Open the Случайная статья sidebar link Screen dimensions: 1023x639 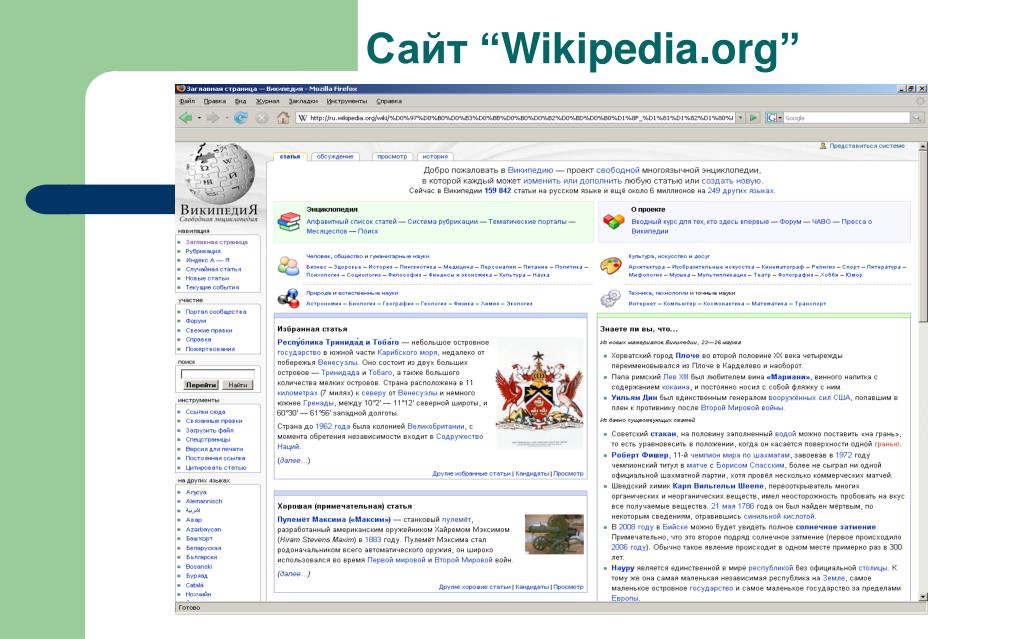pyautogui.click(x=213, y=269)
